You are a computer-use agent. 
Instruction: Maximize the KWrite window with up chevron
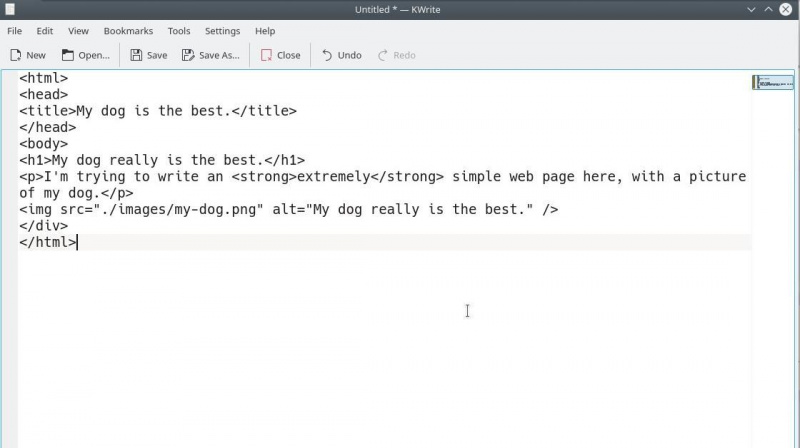pos(768,9)
